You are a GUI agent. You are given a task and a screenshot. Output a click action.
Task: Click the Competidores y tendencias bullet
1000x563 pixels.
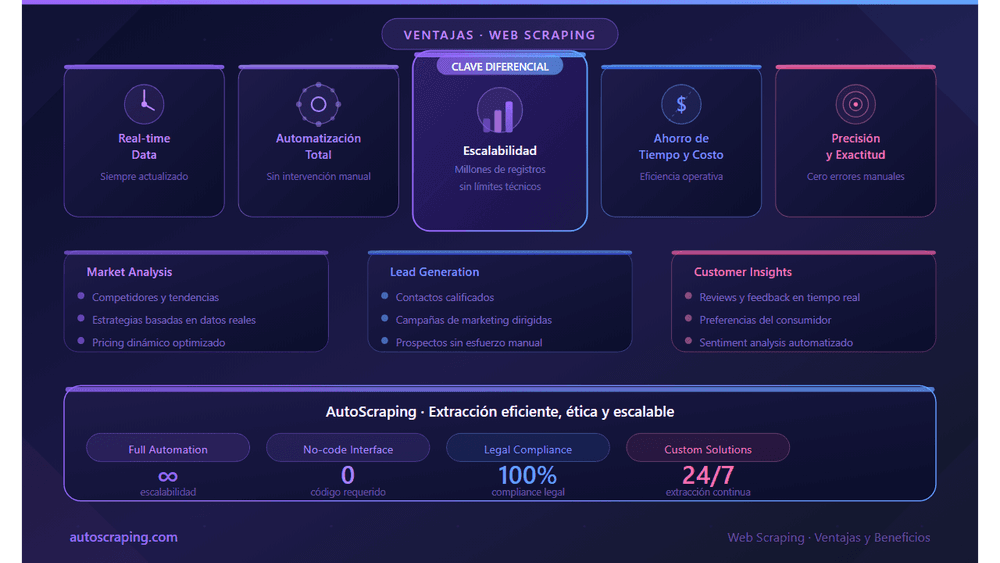(155, 297)
